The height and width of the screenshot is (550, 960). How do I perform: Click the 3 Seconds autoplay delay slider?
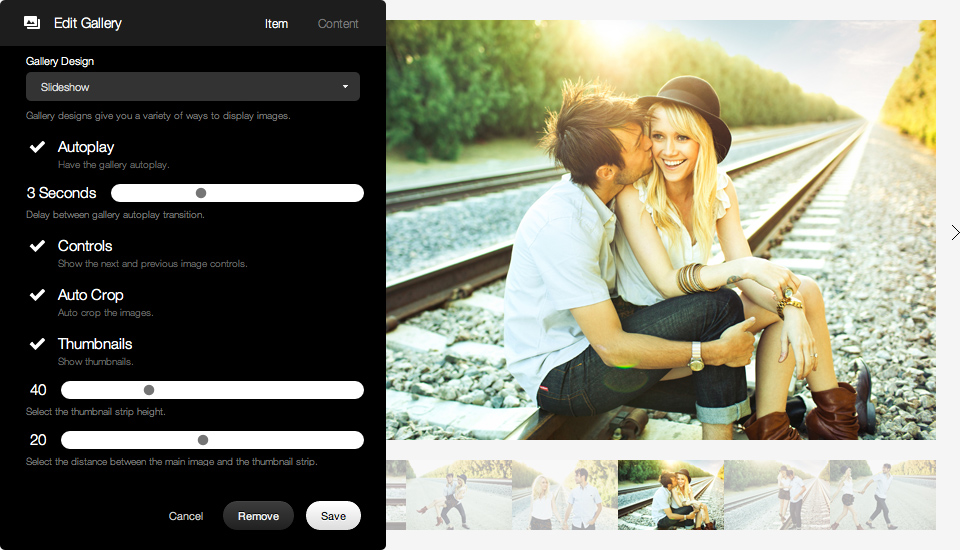[237, 193]
